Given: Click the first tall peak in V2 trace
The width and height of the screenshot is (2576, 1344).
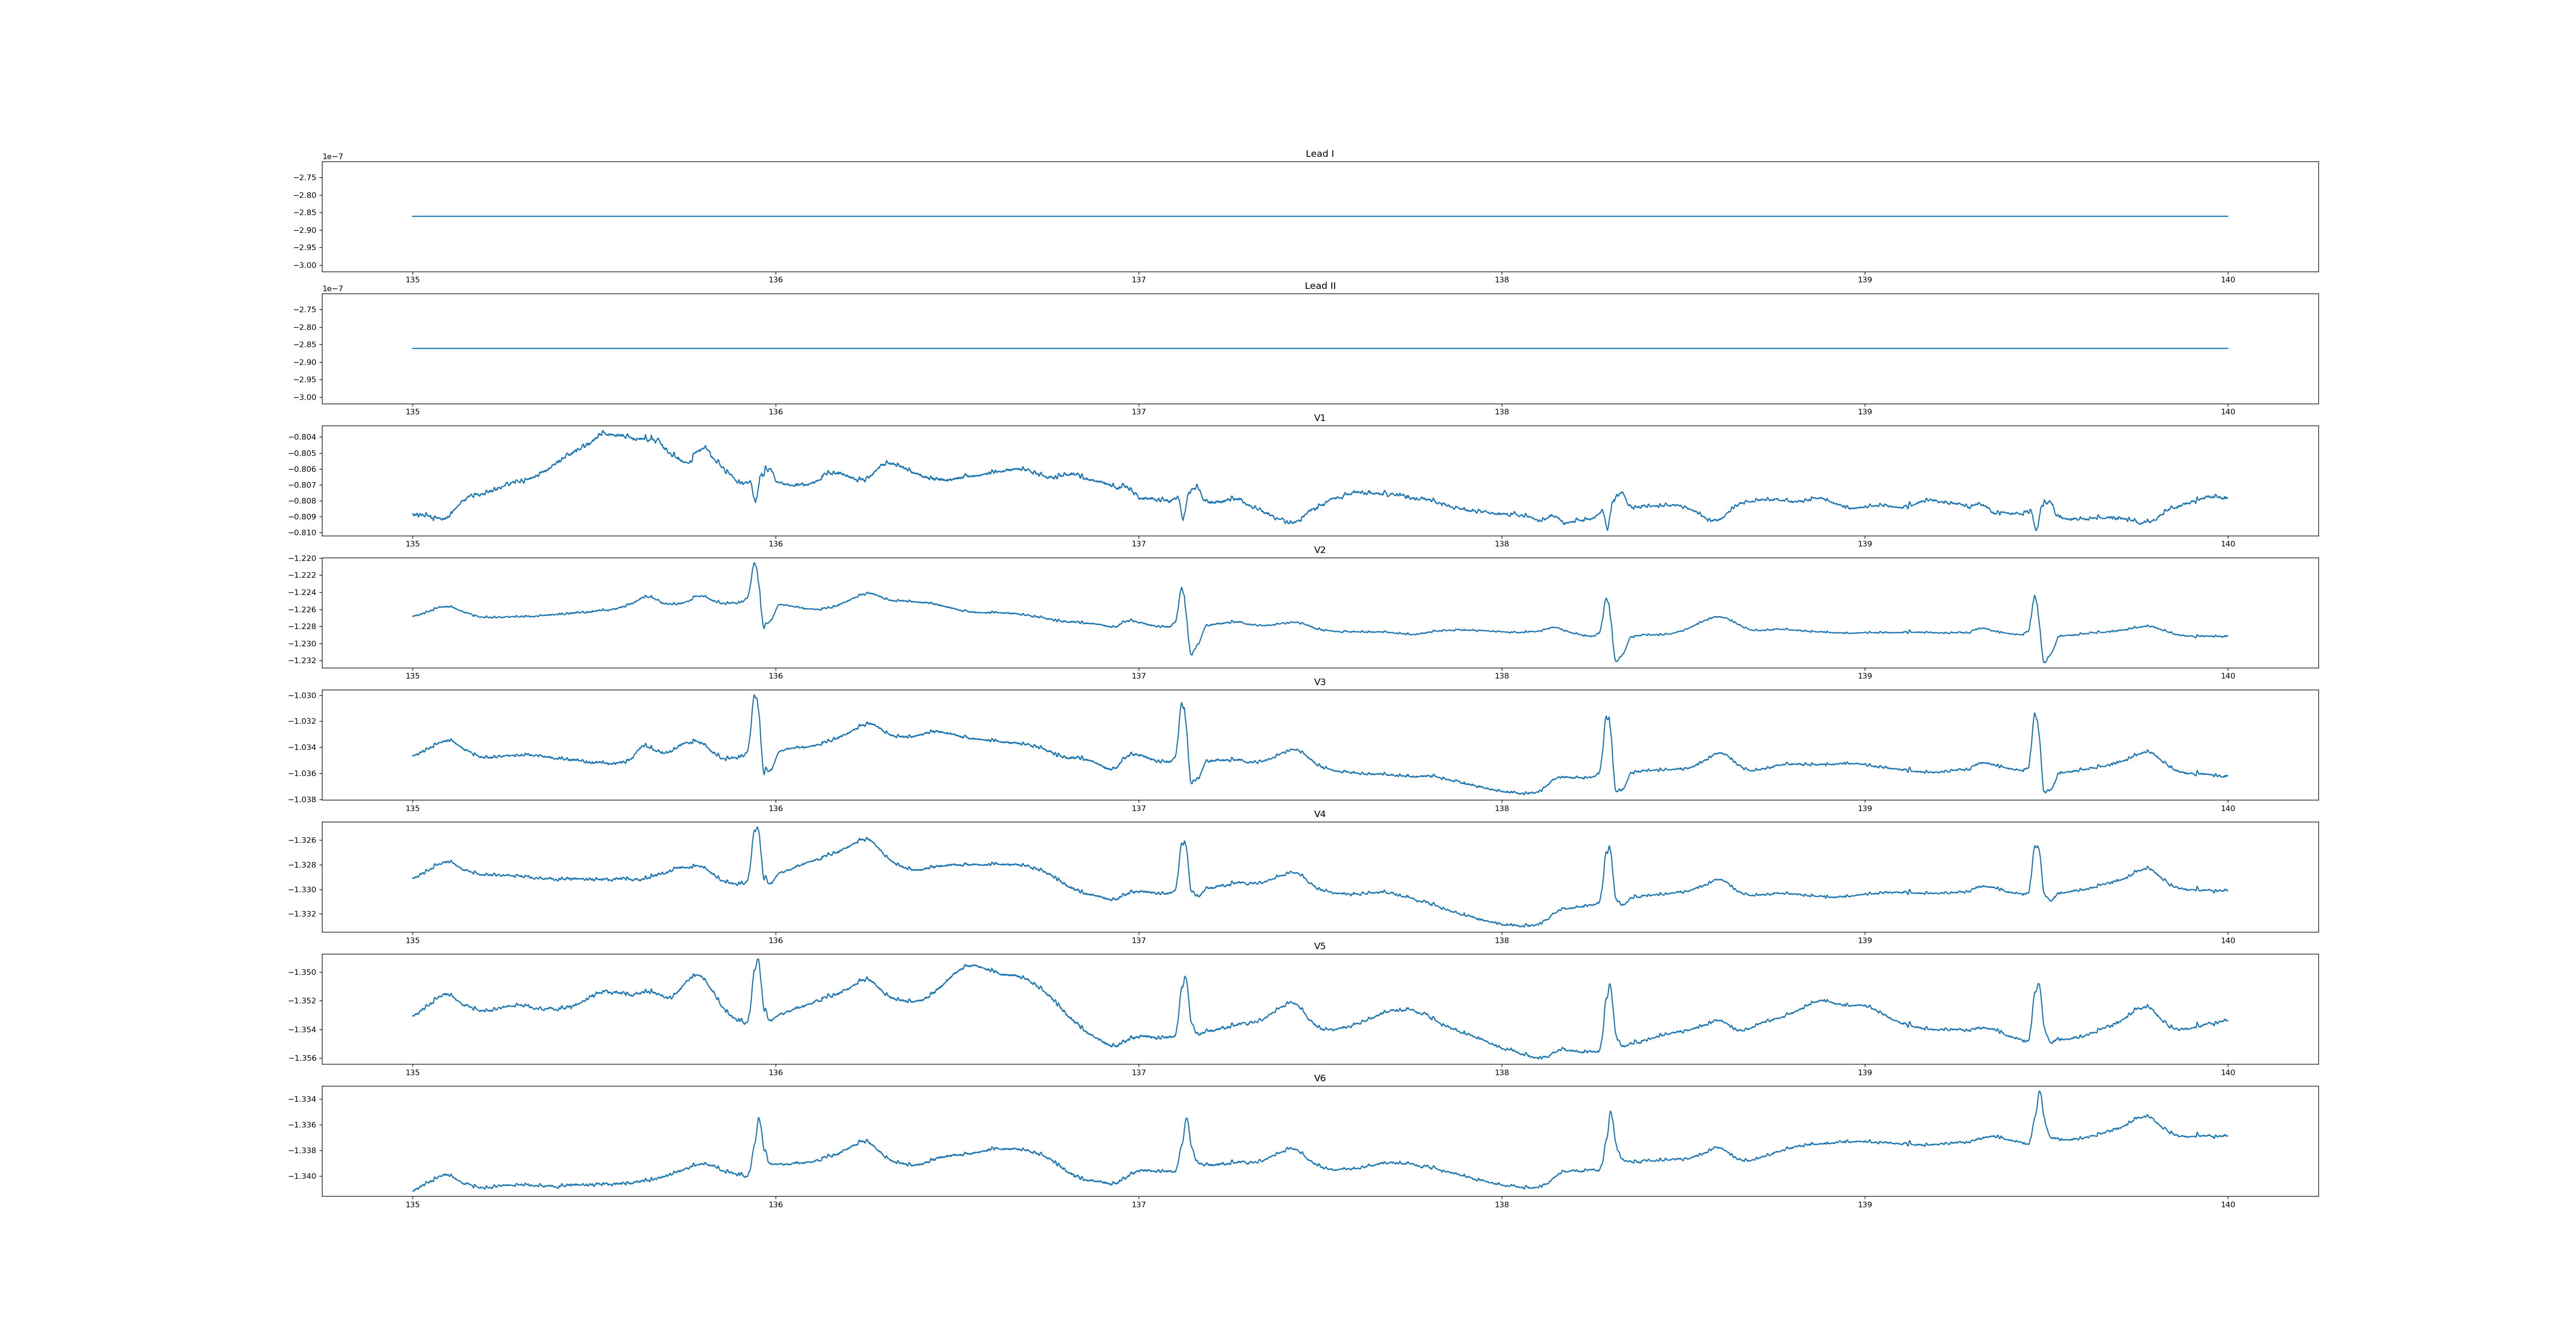Looking at the screenshot, I should coord(754,564).
